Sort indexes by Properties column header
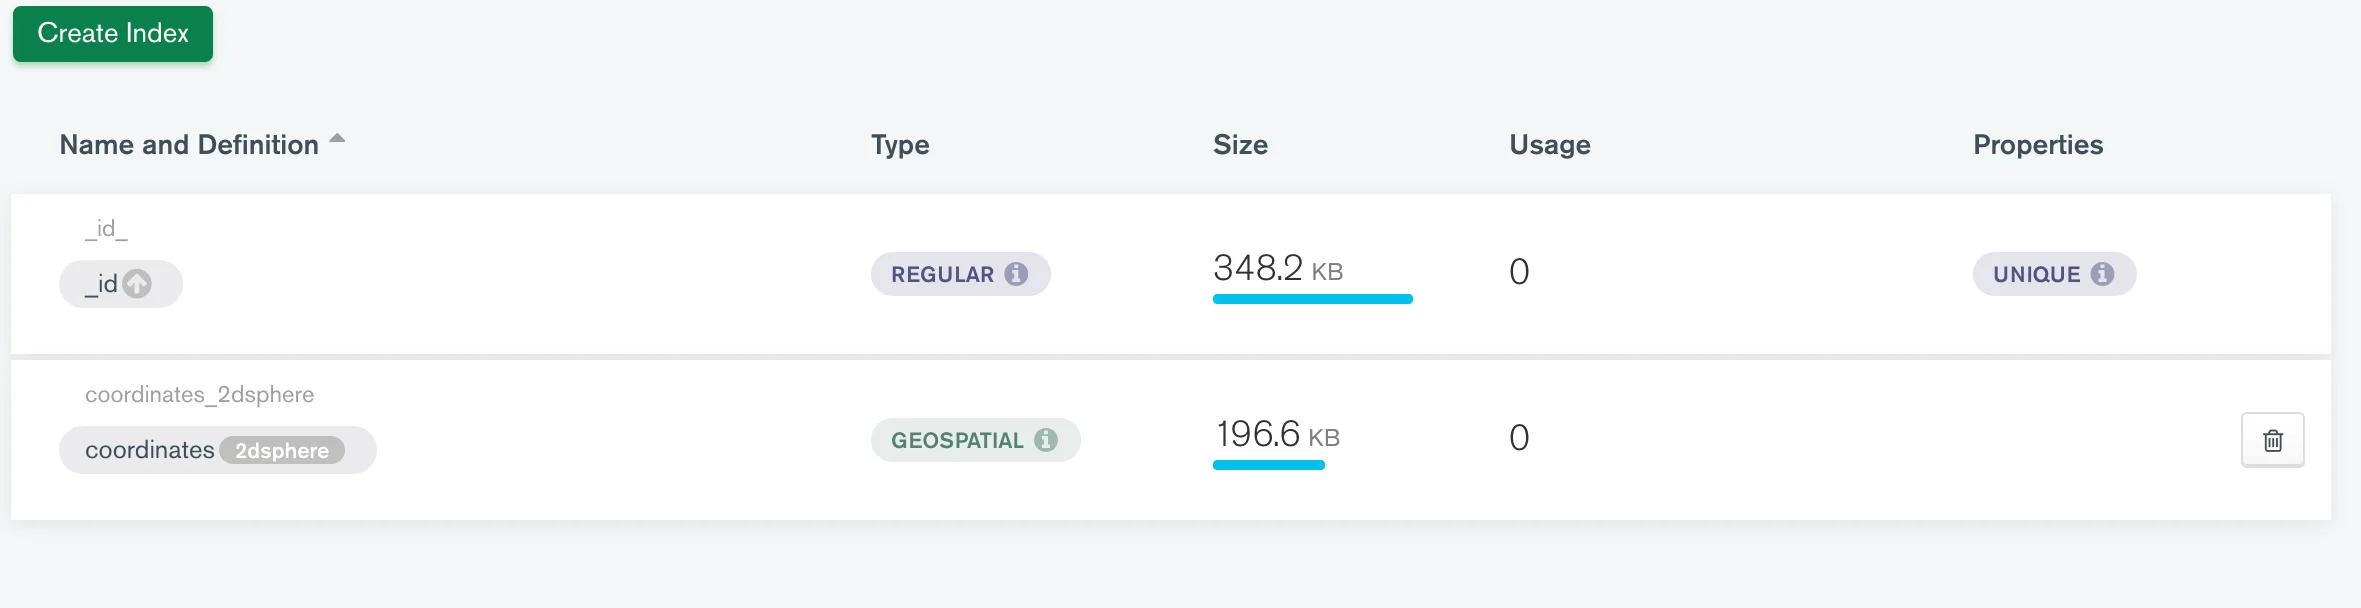 pos(2038,145)
